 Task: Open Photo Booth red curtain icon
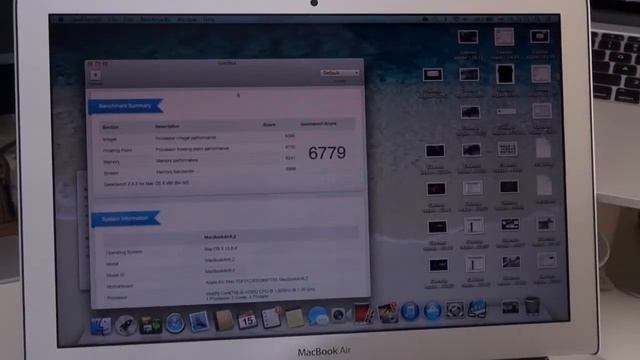364,314
